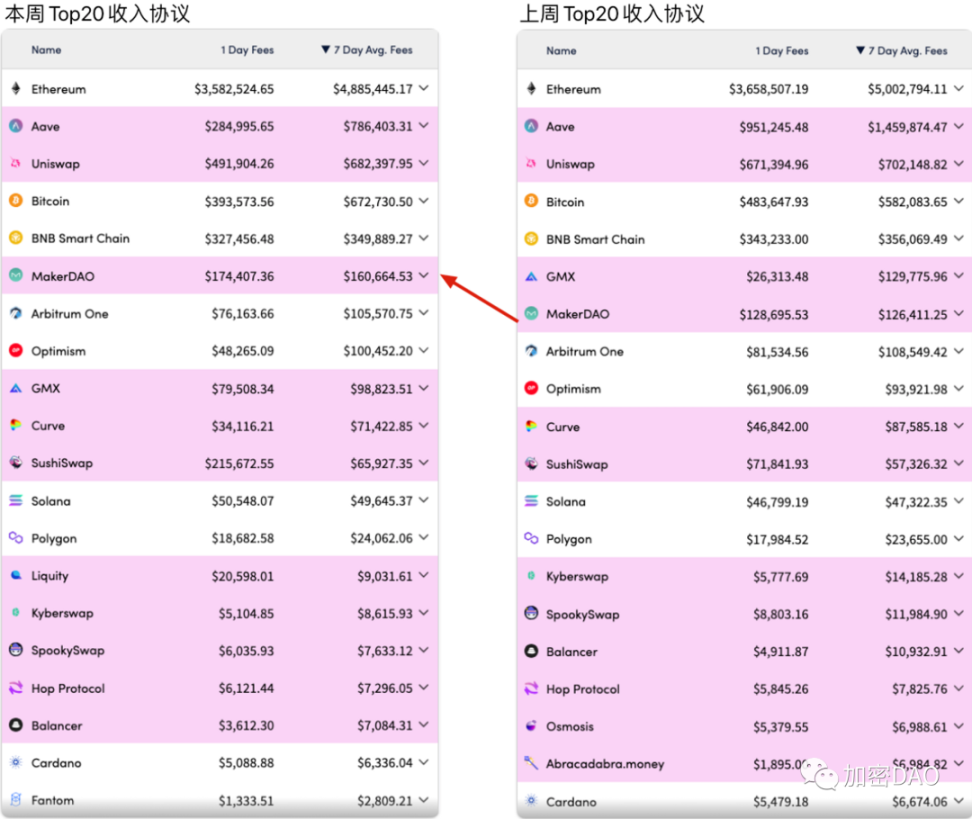Expand Ethereum row in left table
972x819 pixels.
point(423,88)
